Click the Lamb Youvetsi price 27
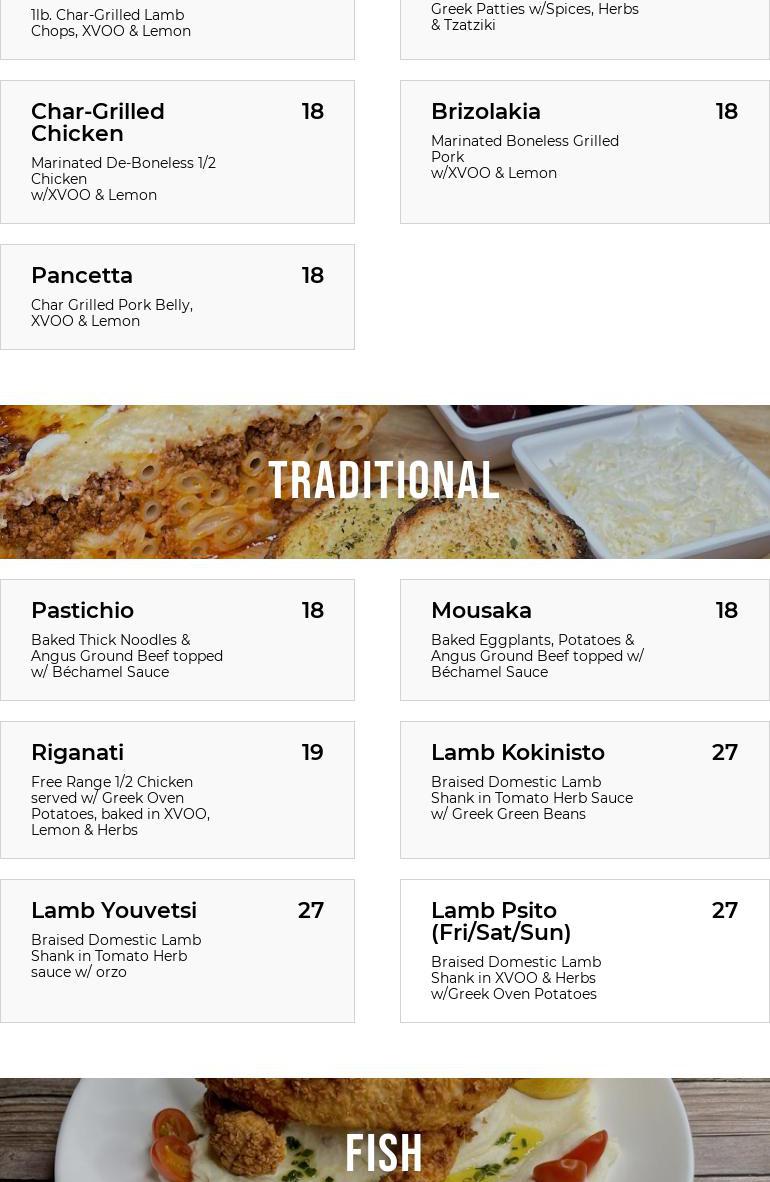The image size is (770, 1182). coord(310,911)
